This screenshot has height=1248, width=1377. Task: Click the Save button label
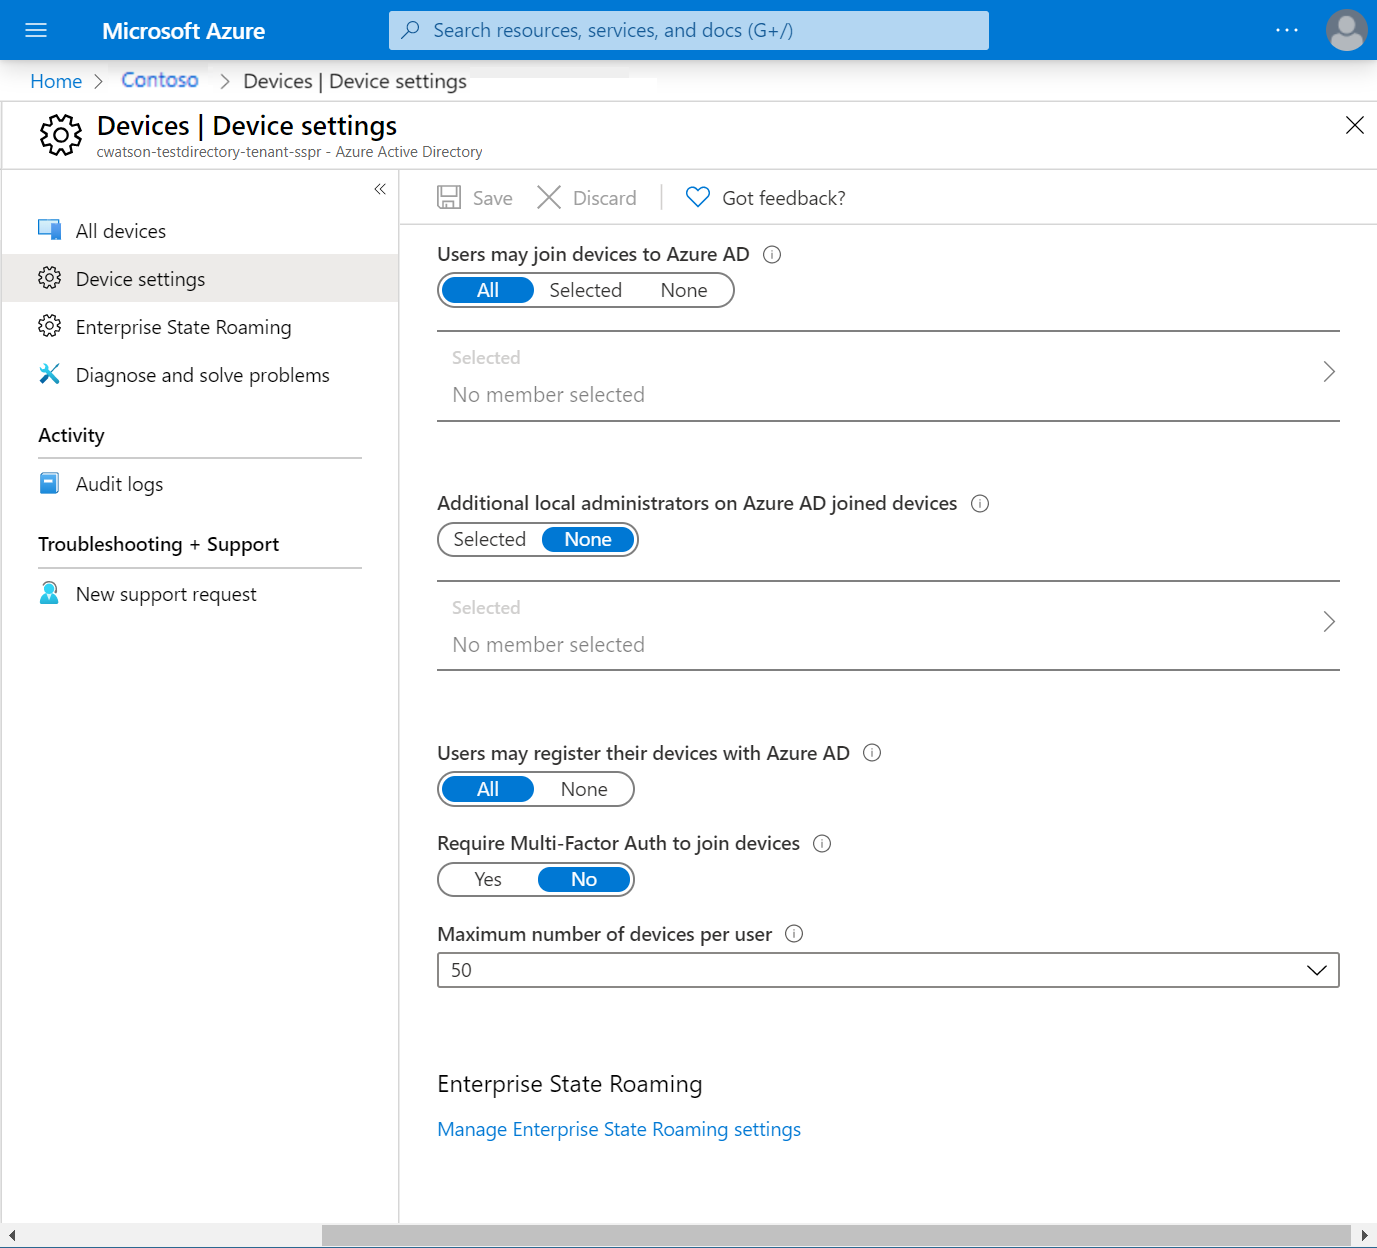coord(492,198)
